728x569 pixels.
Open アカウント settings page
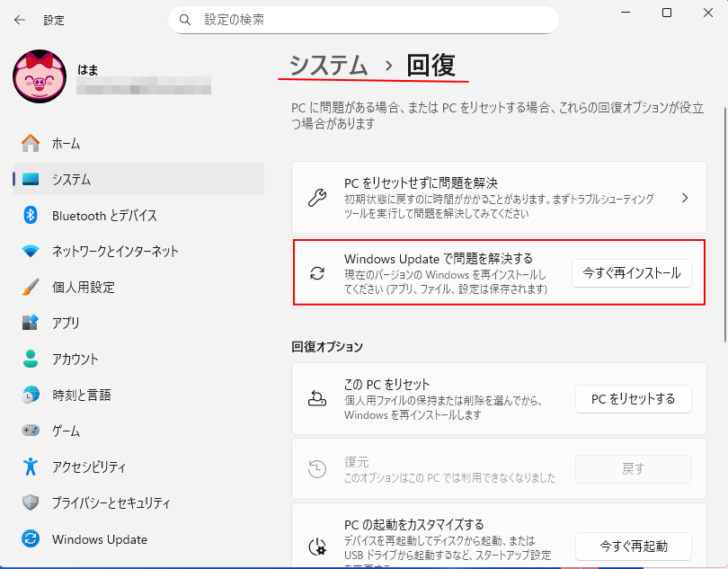pos(138,359)
